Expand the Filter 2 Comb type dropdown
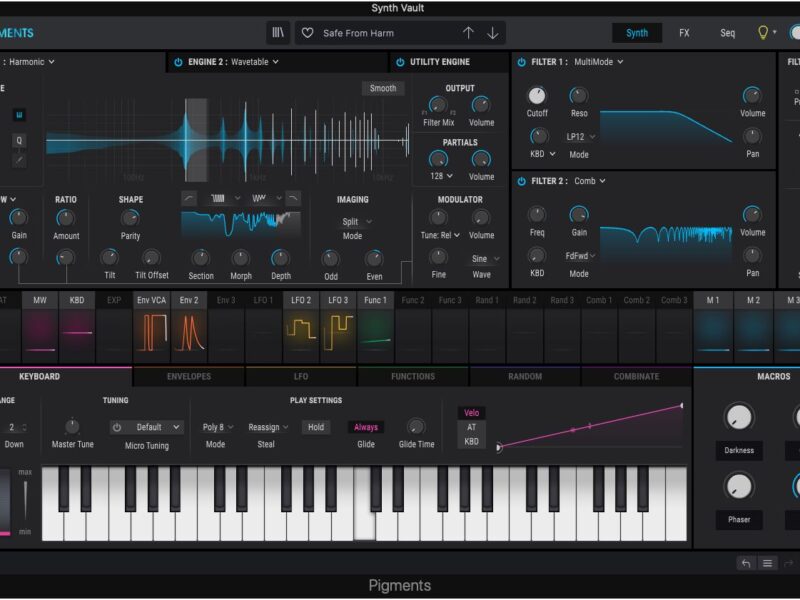 pyautogui.click(x=589, y=181)
